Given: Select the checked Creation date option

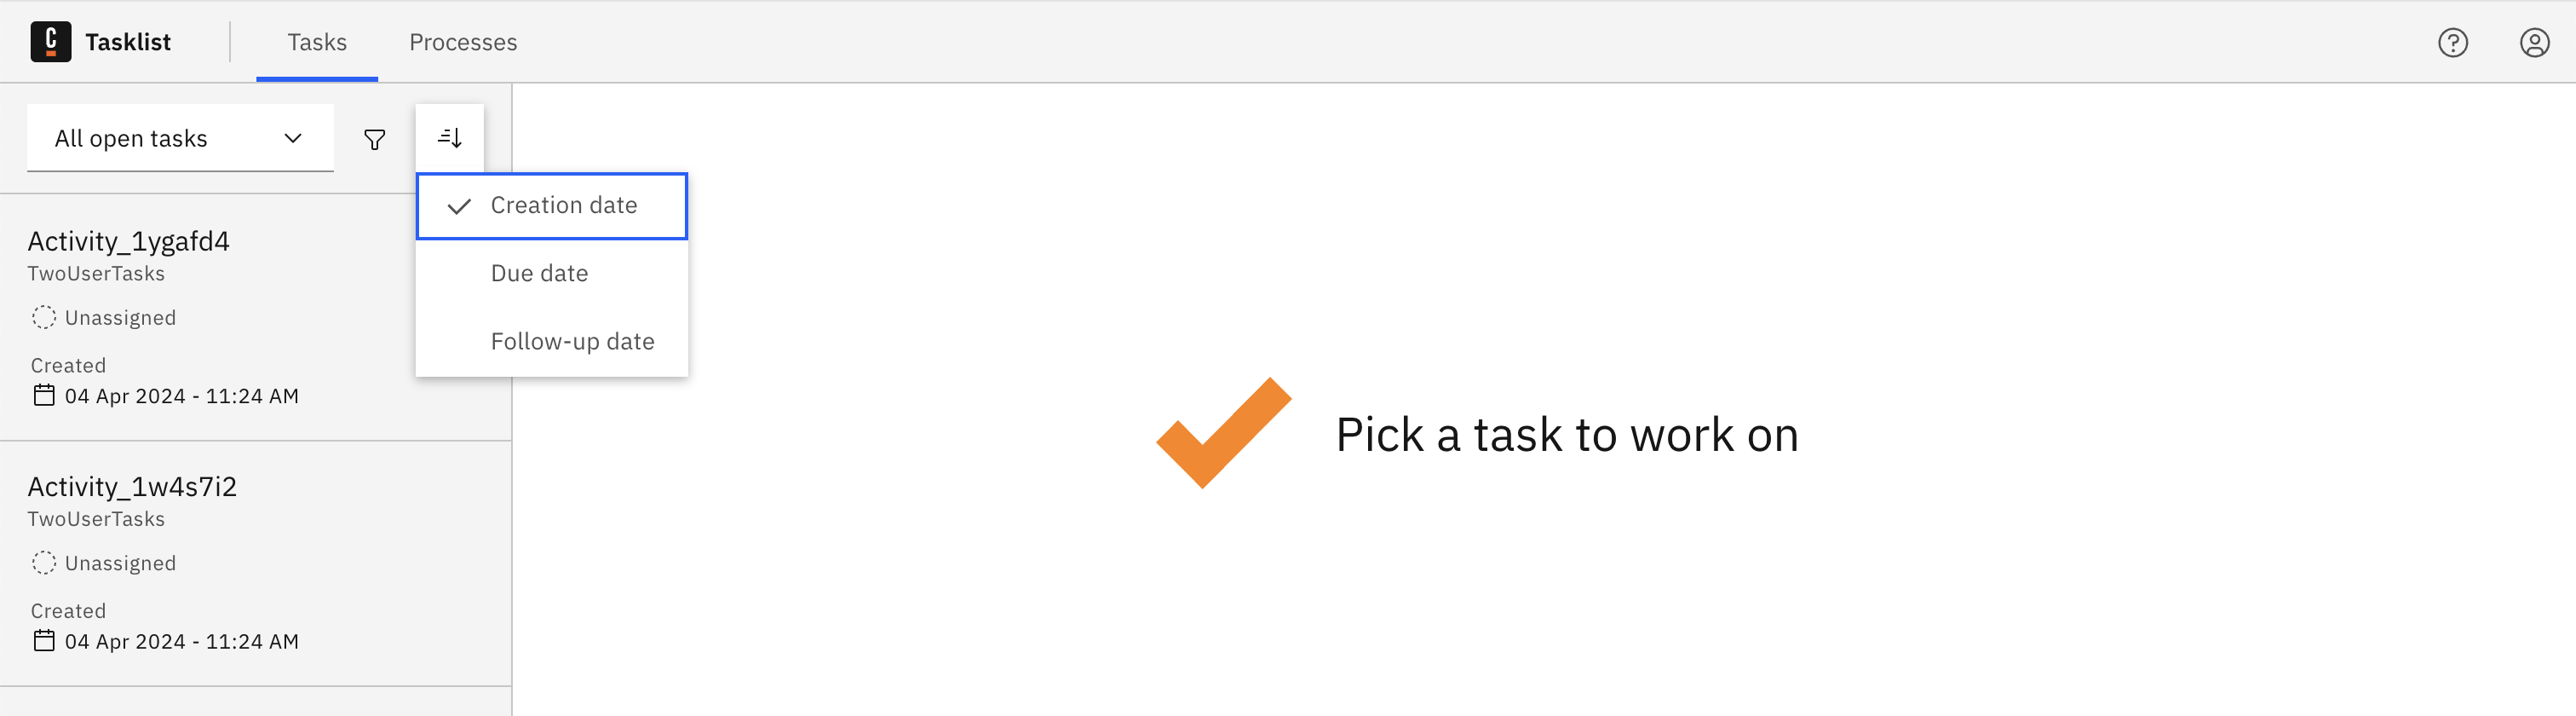Looking at the screenshot, I should point(552,206).
